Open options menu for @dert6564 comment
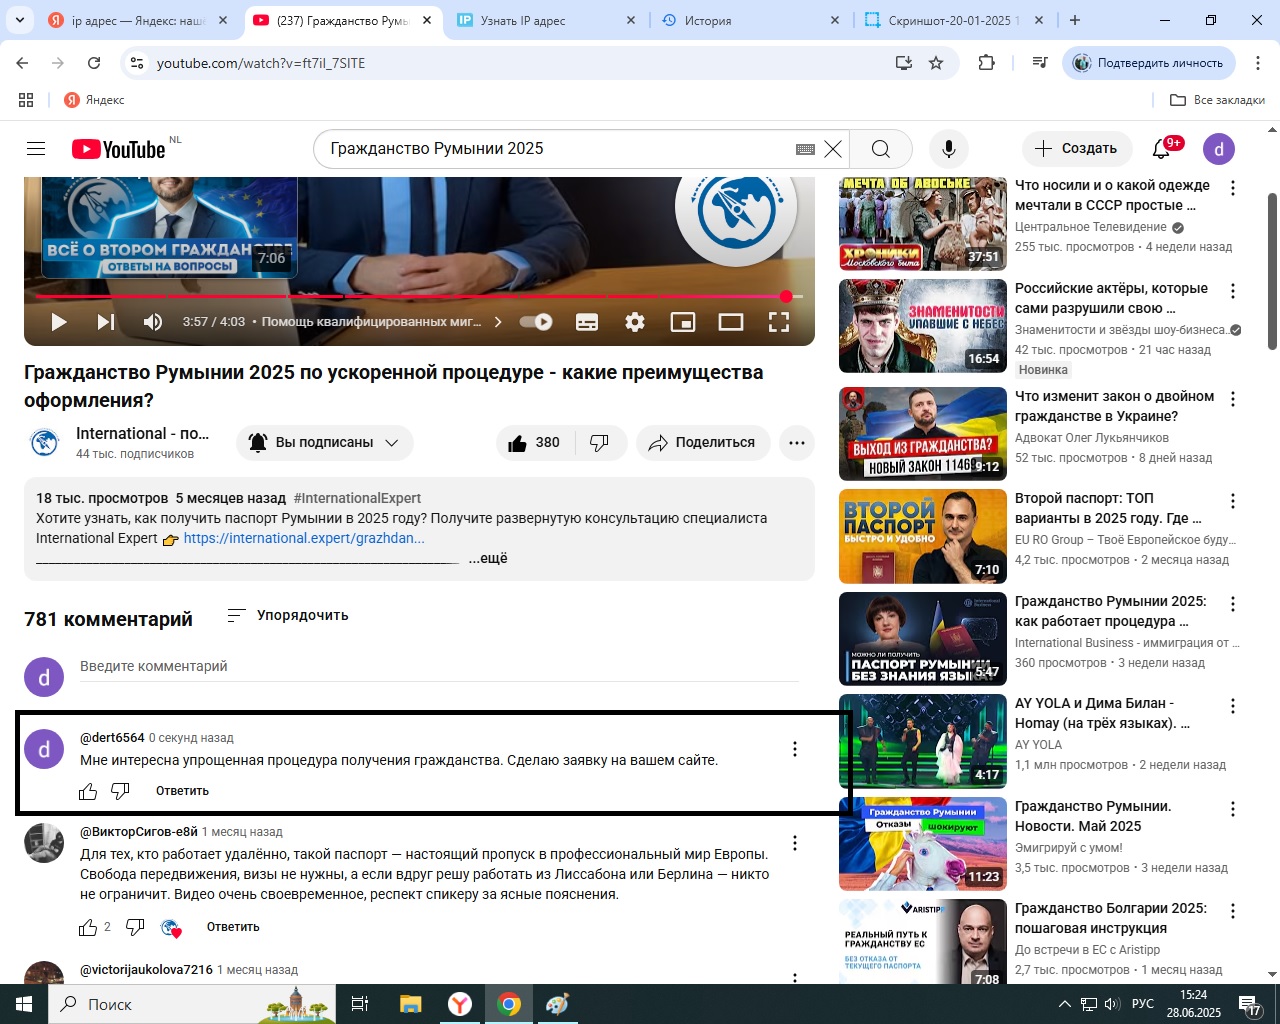This screenshot has width=1280, height=1024. point(795,749)
